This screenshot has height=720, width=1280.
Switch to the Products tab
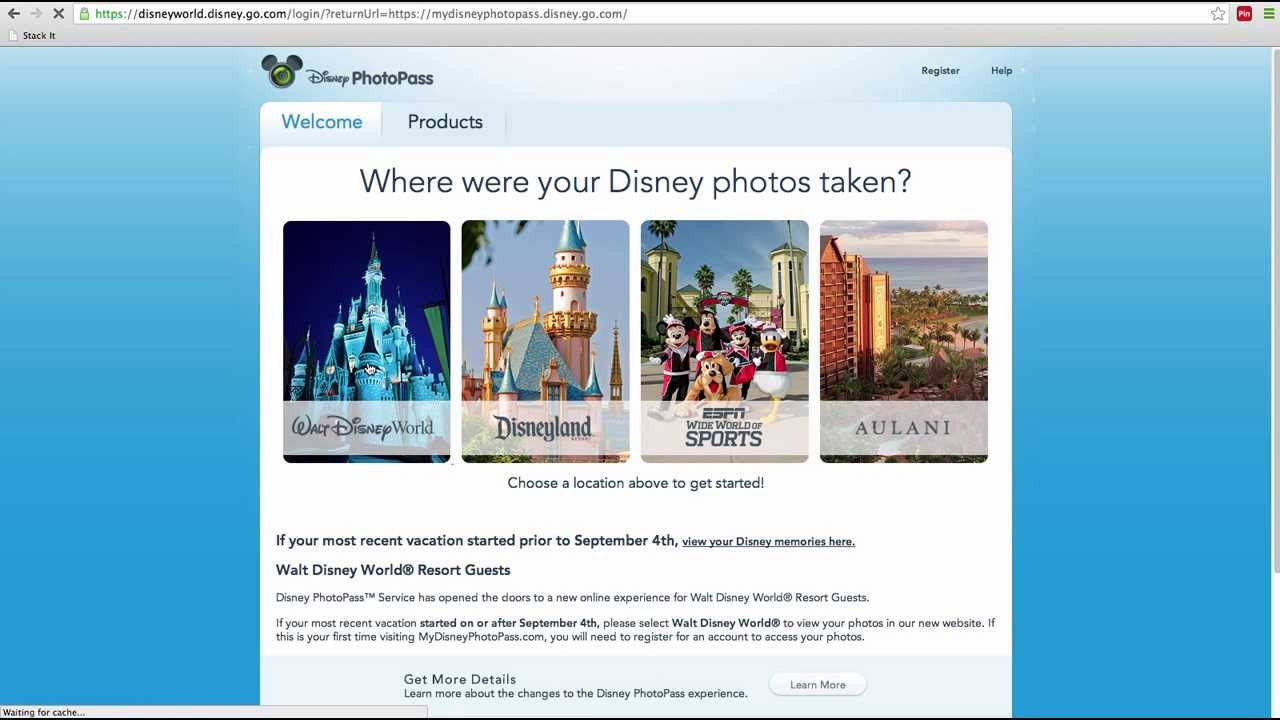(x=445, y=122)
